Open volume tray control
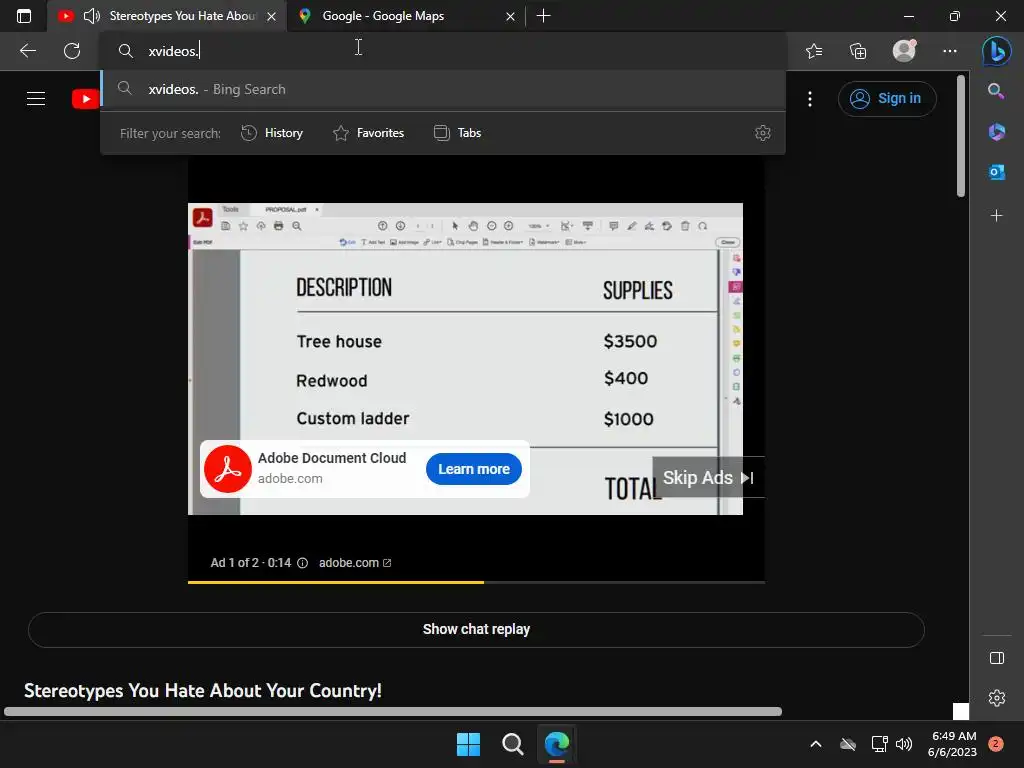 click(x=904, y=744)
